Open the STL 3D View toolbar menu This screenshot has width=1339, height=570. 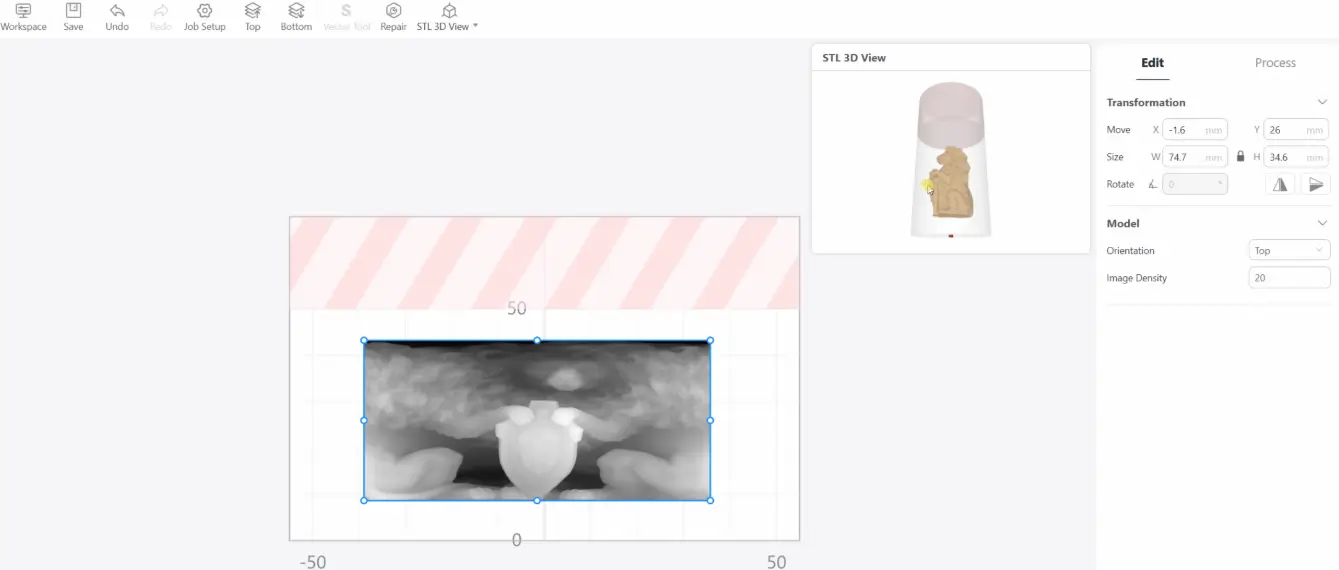pos(448,17)
